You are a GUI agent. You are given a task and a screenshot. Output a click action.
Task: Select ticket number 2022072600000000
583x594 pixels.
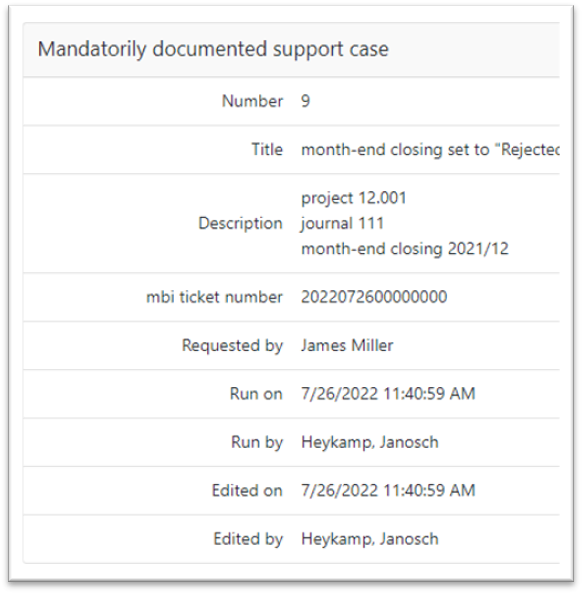coord(374,297)
